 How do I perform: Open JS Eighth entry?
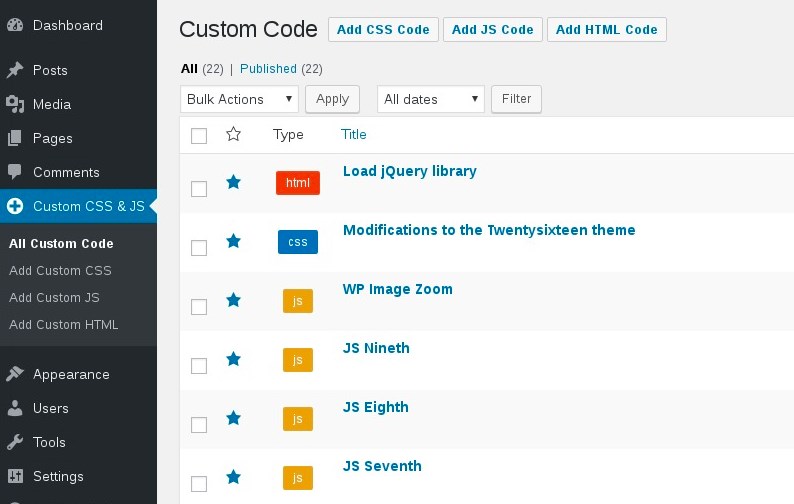click(376, 407)
